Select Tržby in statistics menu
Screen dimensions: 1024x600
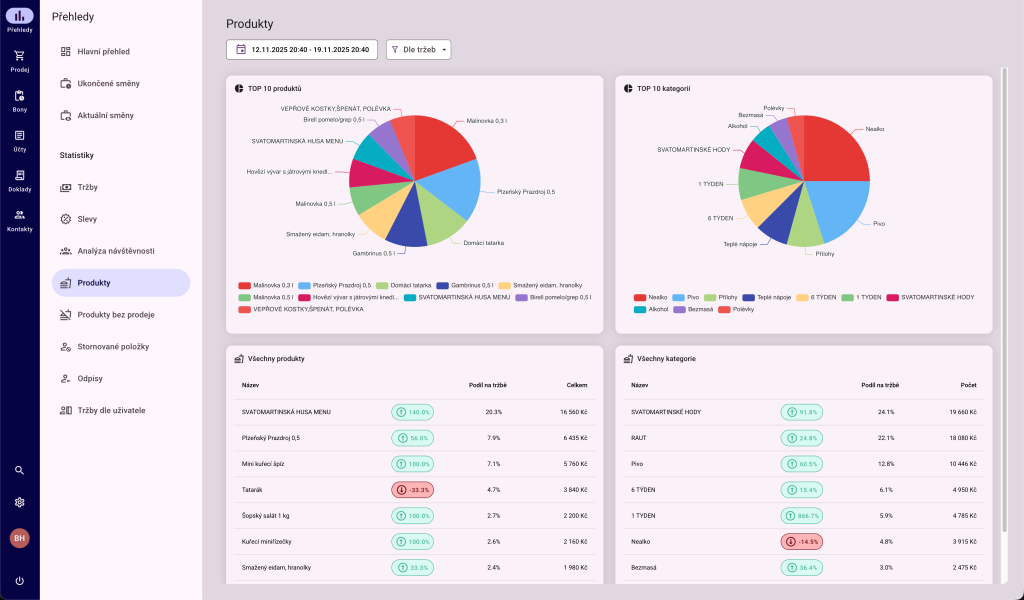tap(88, 187)
